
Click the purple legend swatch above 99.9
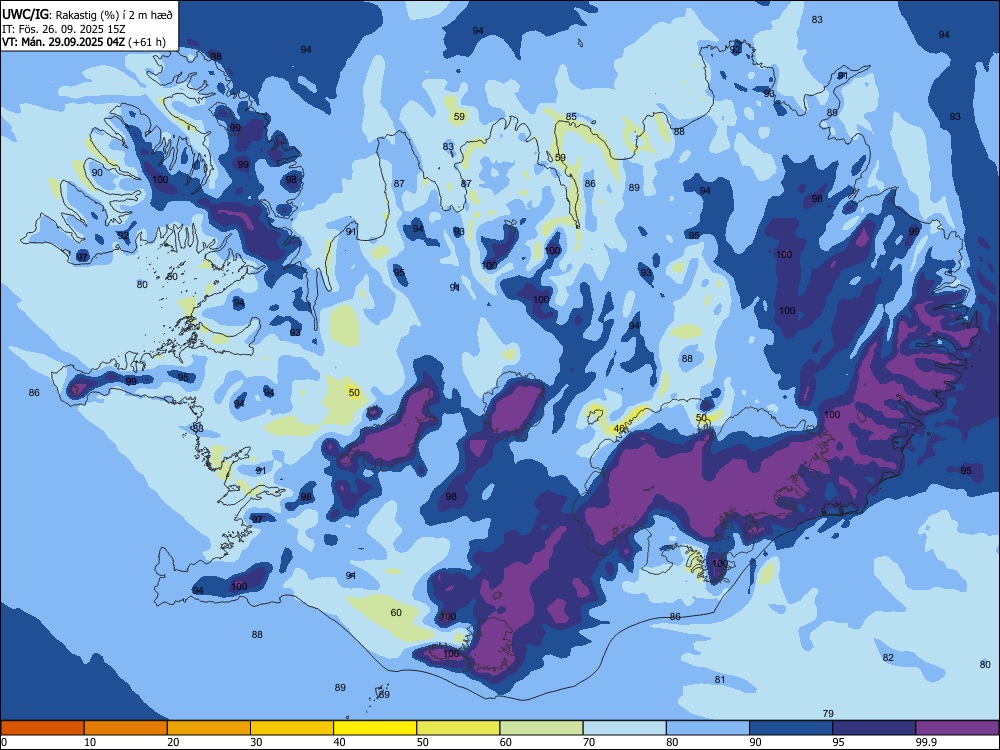point(957,728)
